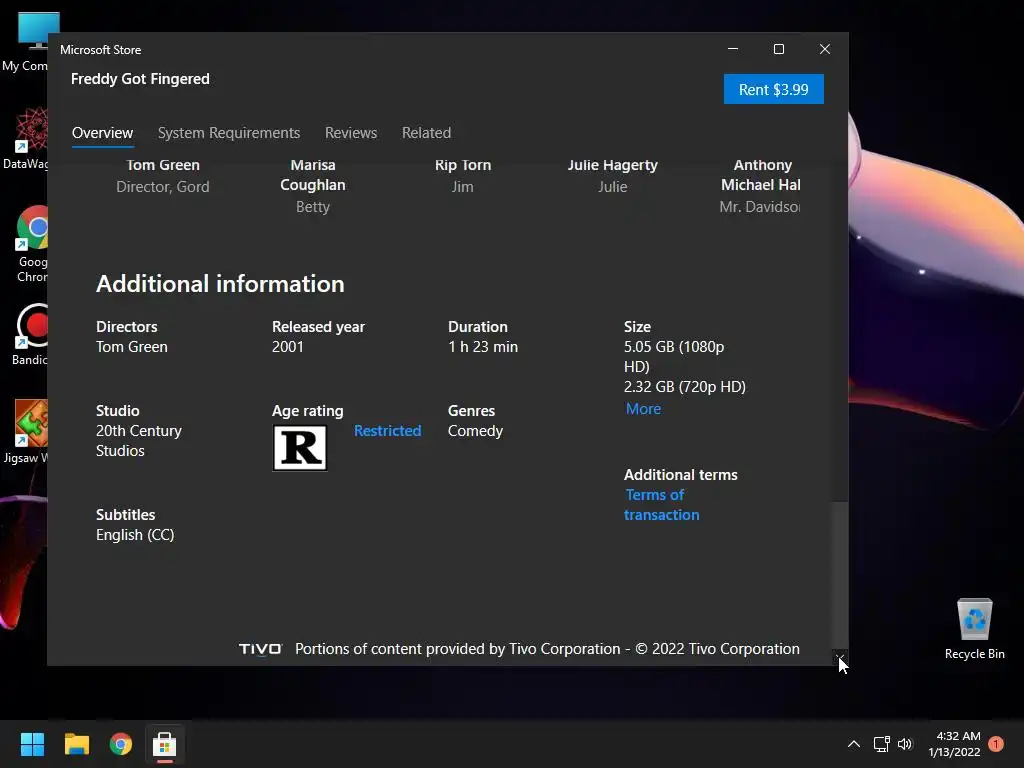Select the Google Chrome desktop shortcut
This screenshot has width=1024, height=768.
click(x=29, y=244)
